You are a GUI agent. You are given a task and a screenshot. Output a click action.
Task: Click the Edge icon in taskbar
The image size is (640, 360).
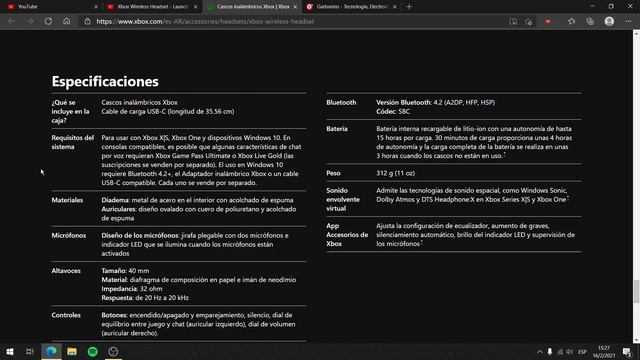[x=51, y=351]
